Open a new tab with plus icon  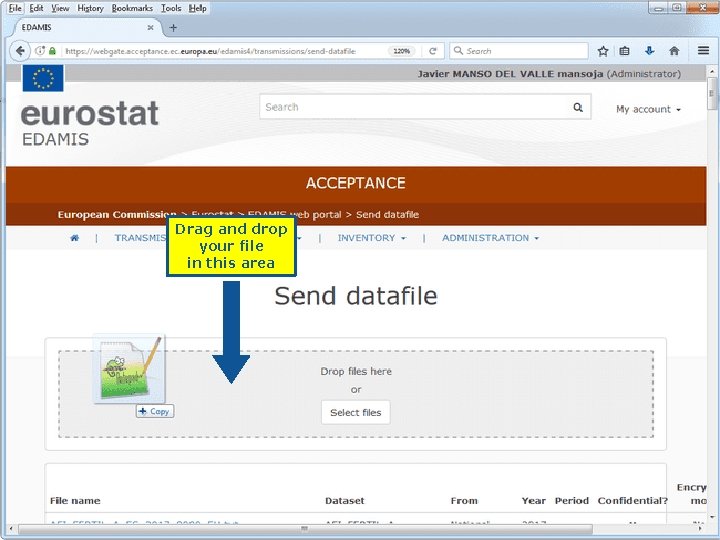click(x=173, y=28)
